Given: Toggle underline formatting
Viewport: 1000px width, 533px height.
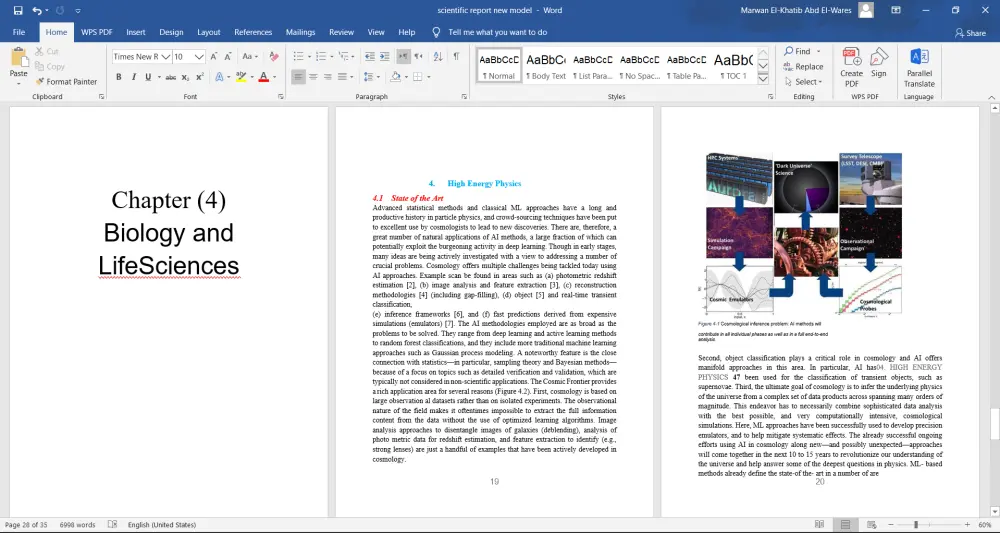Looking at the screenshot, I should pos(148,77).
